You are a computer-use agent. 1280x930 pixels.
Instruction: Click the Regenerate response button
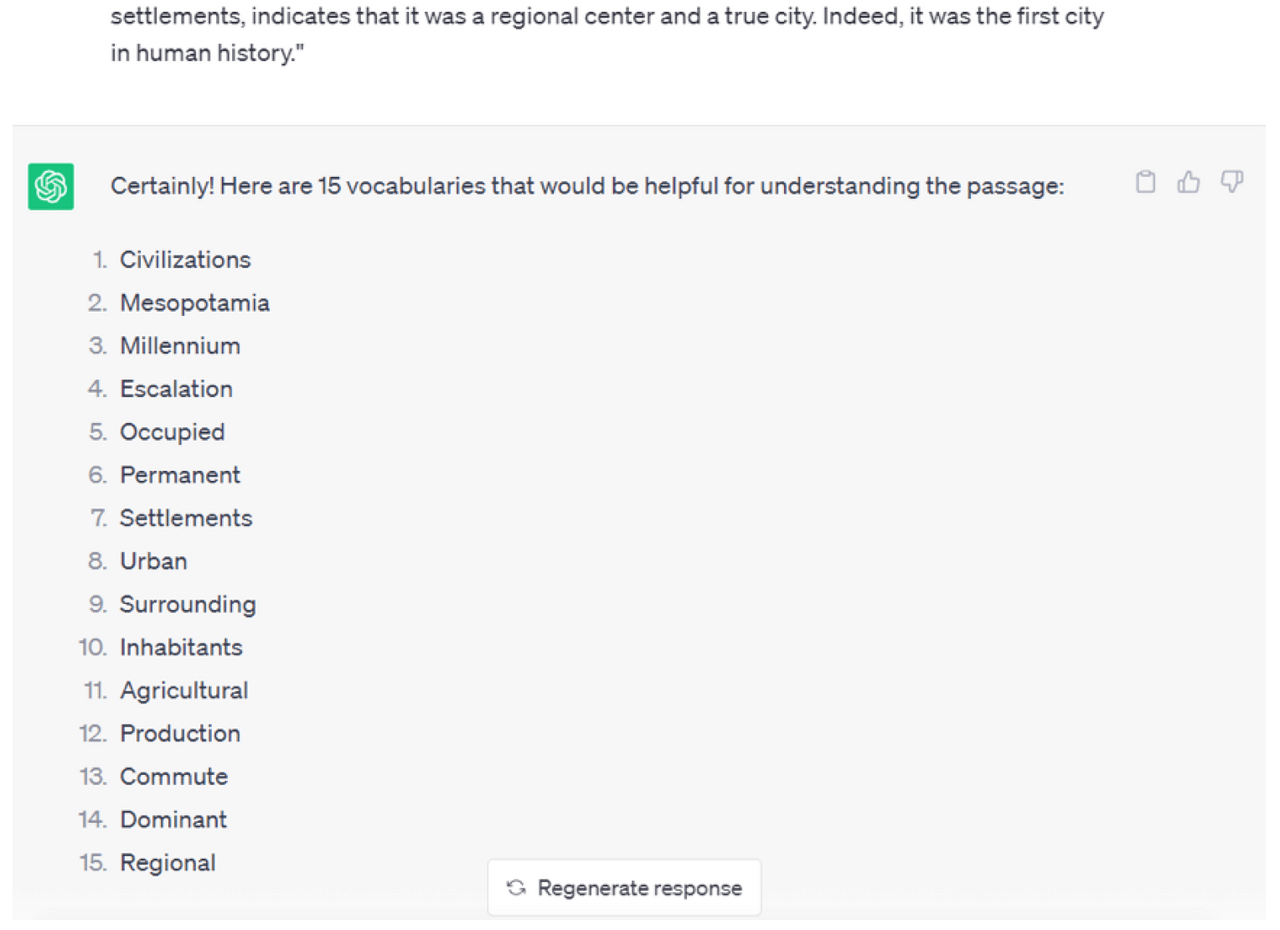click(x=624, y=888)
